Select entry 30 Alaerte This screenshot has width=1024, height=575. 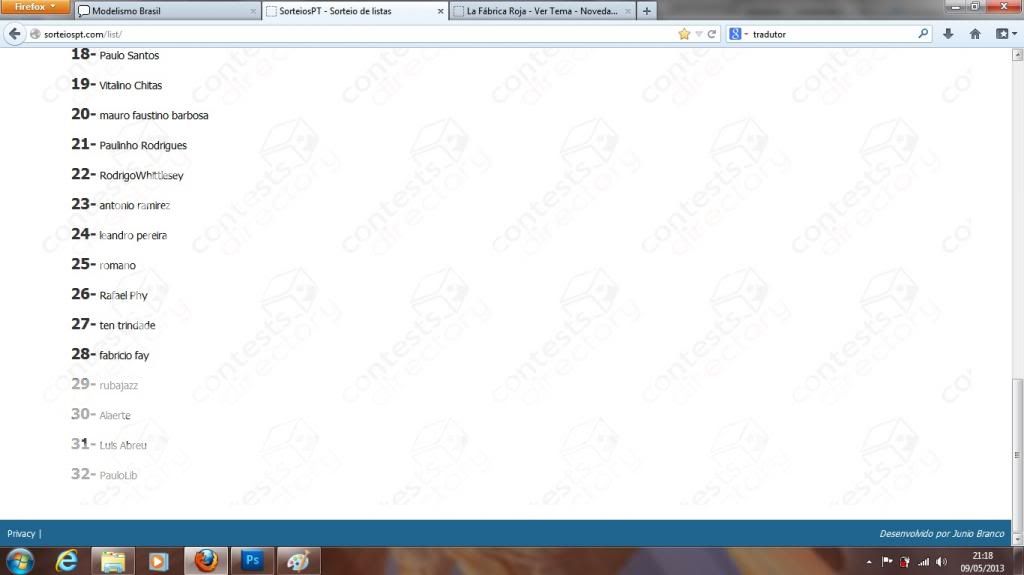click(x=101, y=415)
